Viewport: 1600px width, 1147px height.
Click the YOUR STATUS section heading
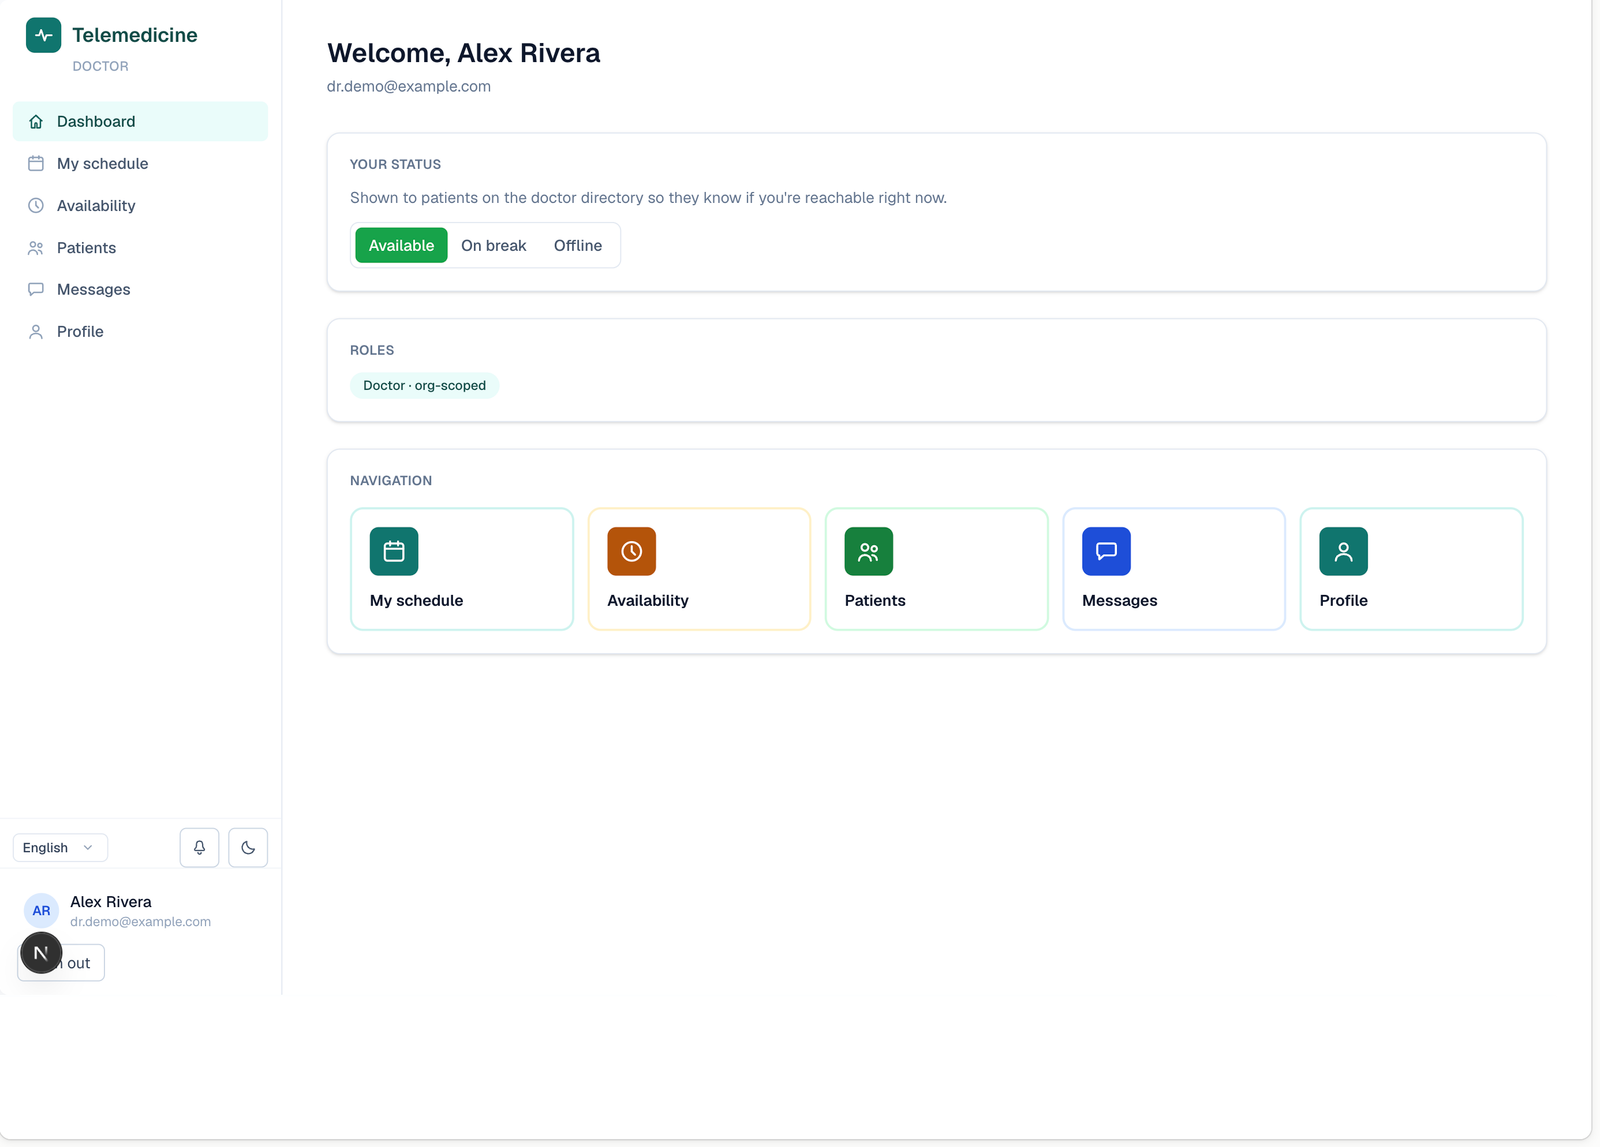point(395,164)
